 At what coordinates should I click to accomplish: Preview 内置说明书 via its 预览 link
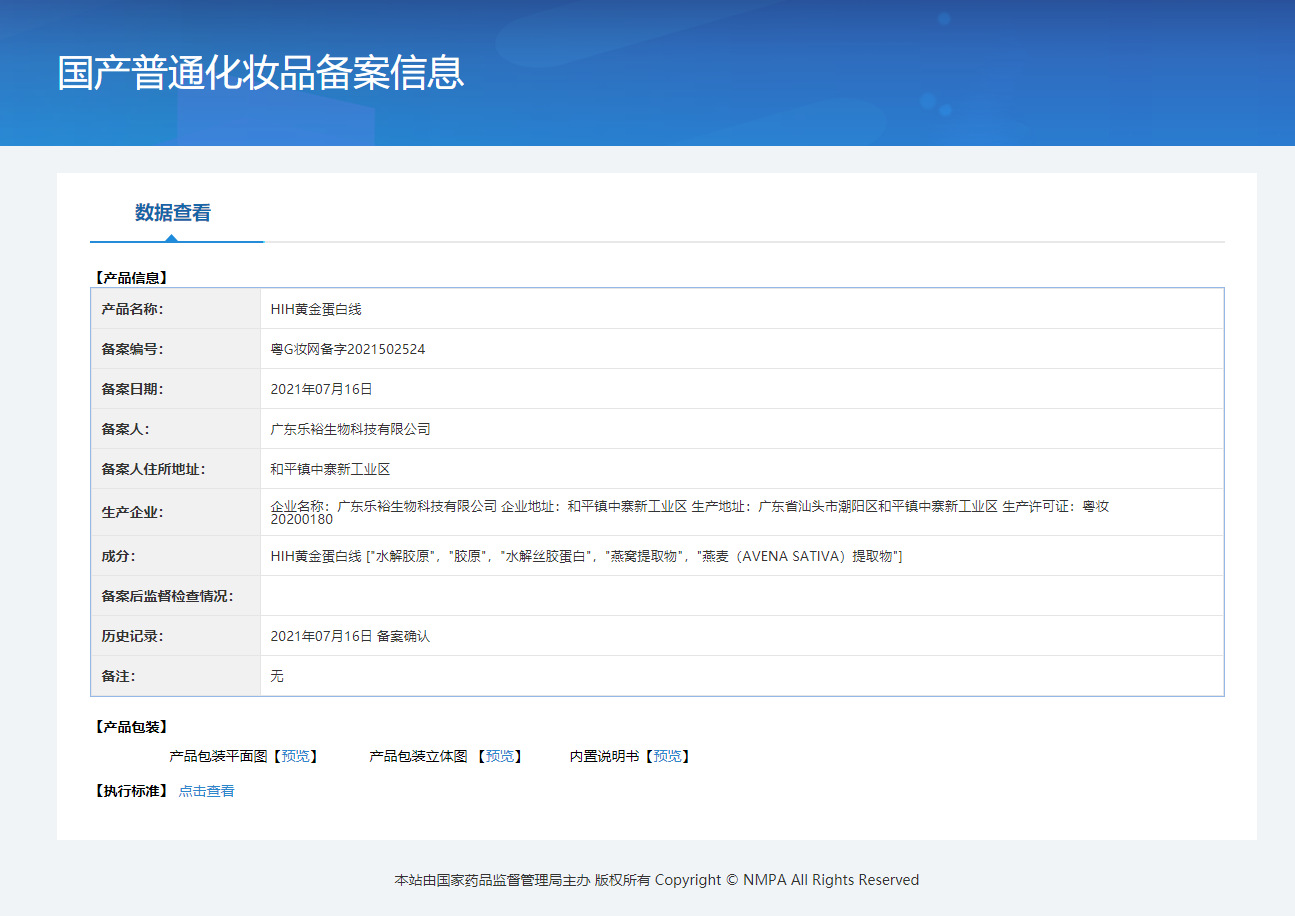tap(667, 756)
